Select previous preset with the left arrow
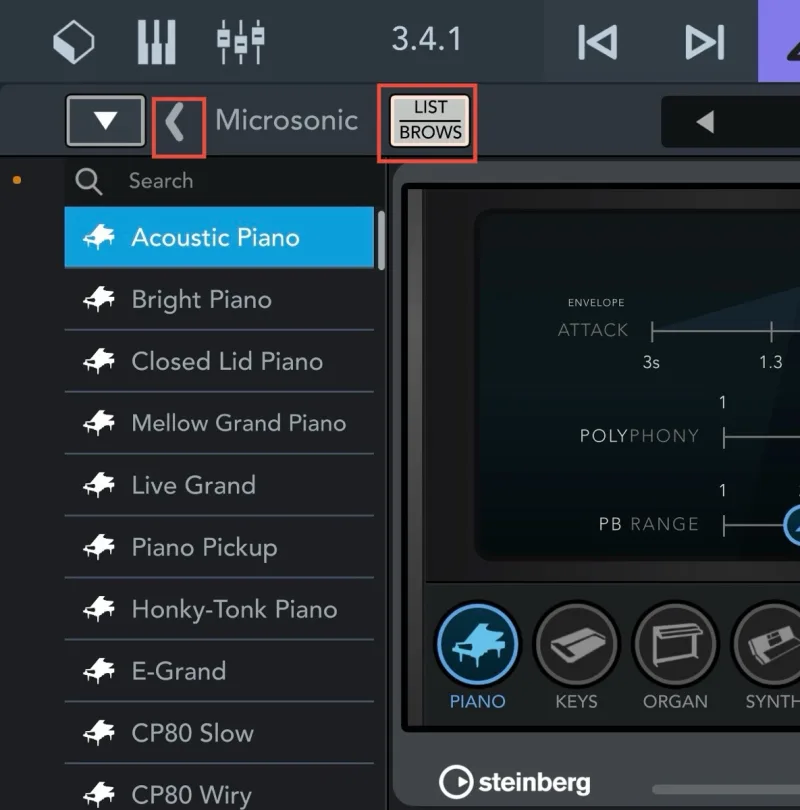Screen dimensions: 800x810 click(x=705, y=122)
